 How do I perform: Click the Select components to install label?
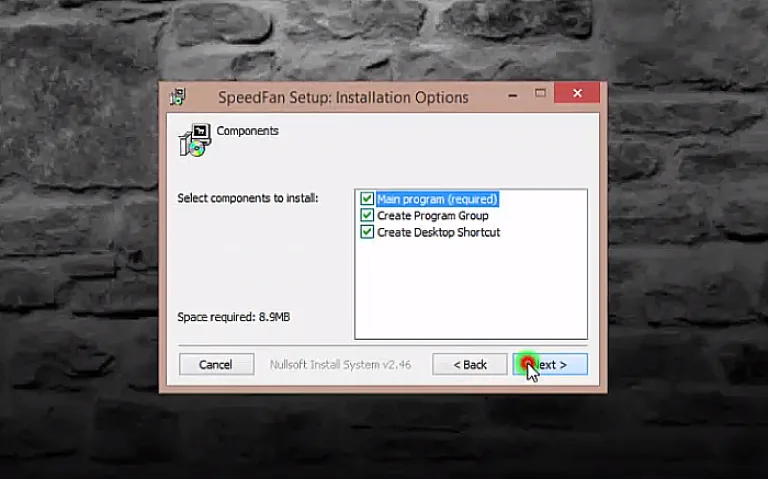(248, 198)
